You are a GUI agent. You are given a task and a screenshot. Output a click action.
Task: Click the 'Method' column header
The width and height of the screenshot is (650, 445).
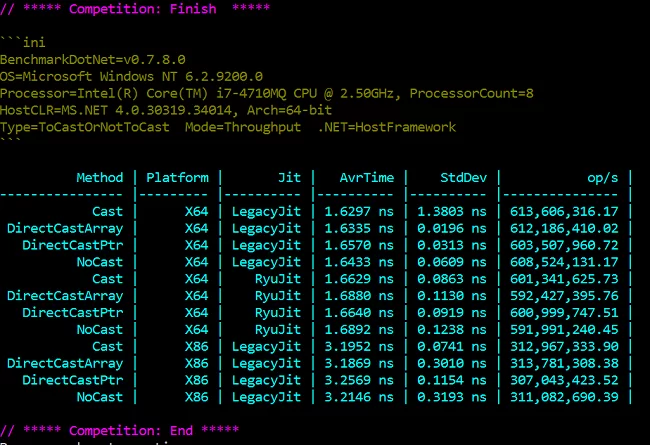tap(99, 178)
